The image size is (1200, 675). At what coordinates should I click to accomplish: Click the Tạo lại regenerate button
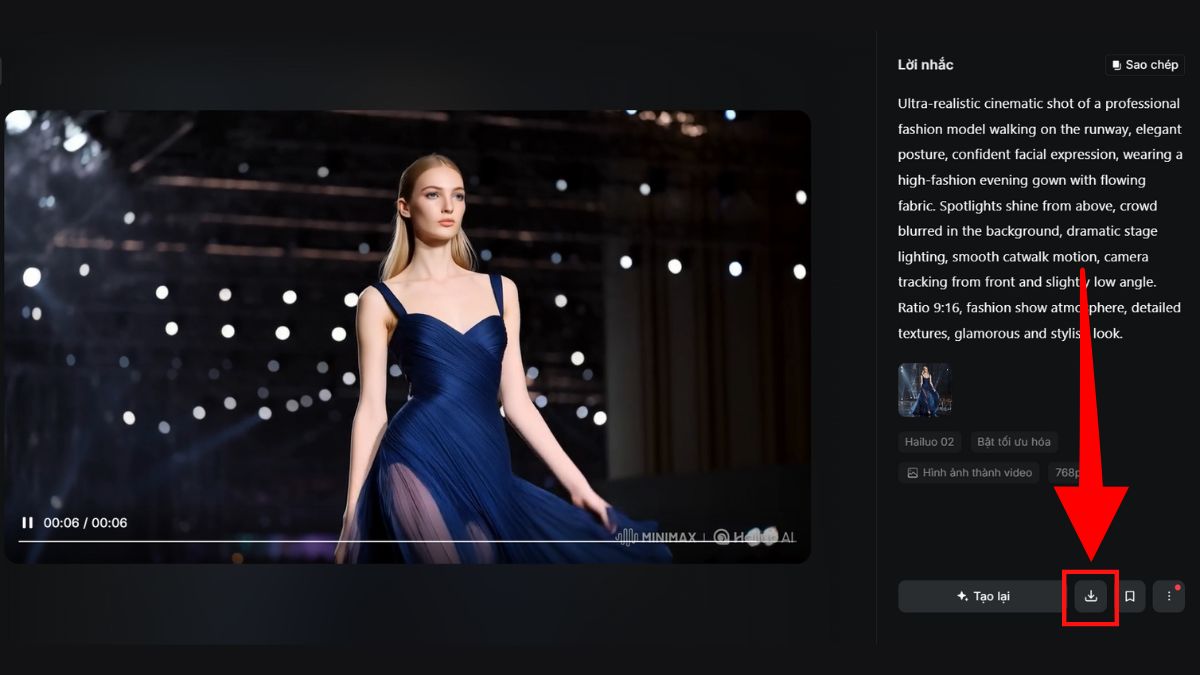point(984,596)
